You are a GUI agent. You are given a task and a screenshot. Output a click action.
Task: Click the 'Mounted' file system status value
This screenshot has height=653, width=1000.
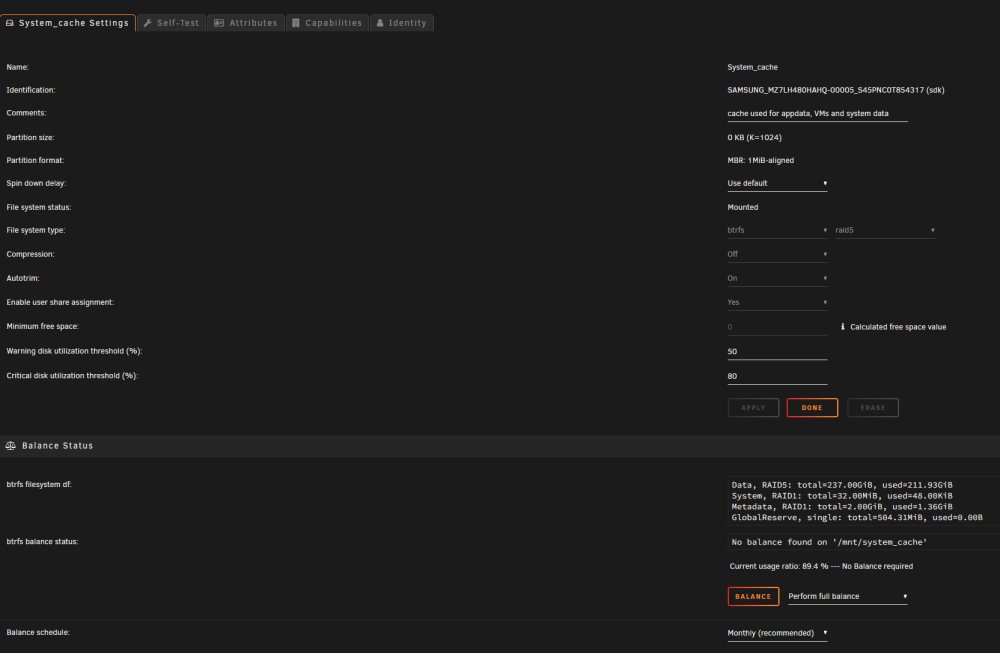pyautogui.click(x=742, y=207)
